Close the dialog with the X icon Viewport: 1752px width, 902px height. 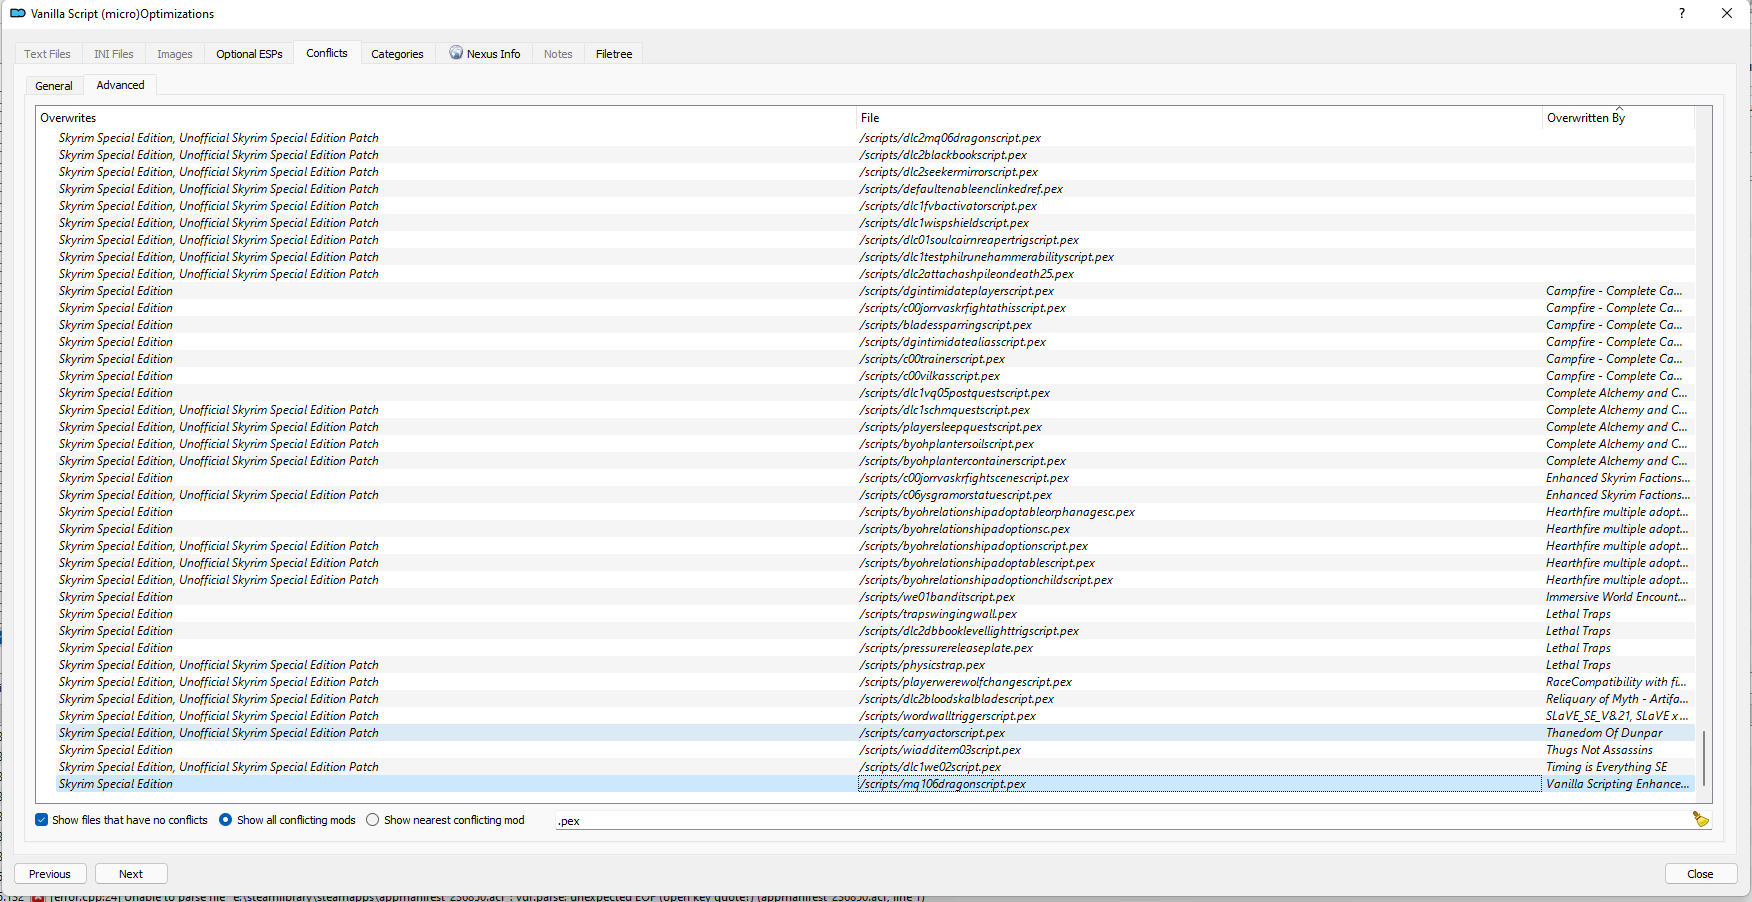pyautogui.click(x=1727, y=14)
